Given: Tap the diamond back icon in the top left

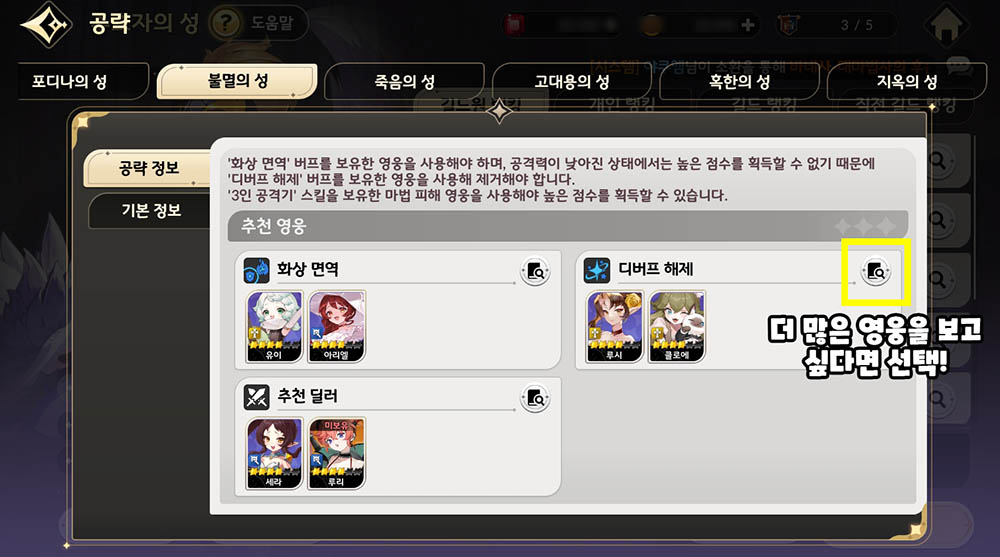Looking at the screenshot, I should [x=46, y=25].
